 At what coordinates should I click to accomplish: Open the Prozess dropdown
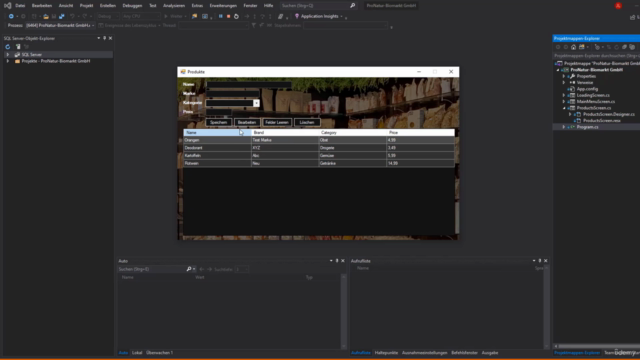tap(93, 25)
